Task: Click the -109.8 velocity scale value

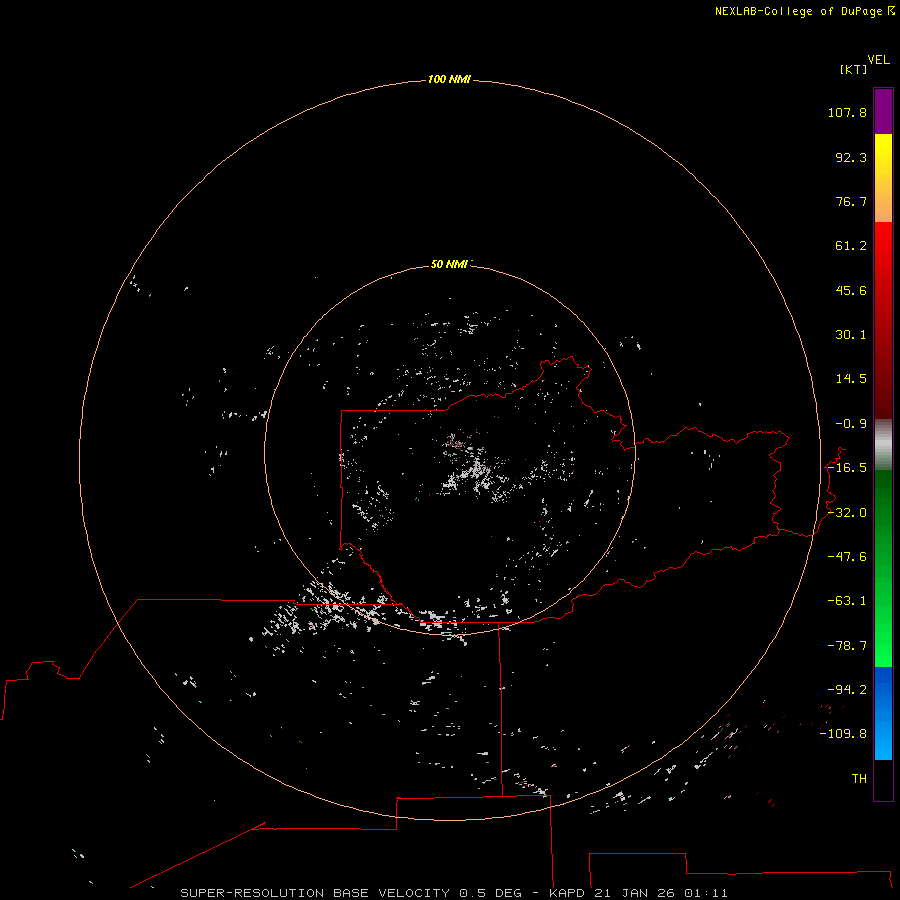Action: click(843, 734)
